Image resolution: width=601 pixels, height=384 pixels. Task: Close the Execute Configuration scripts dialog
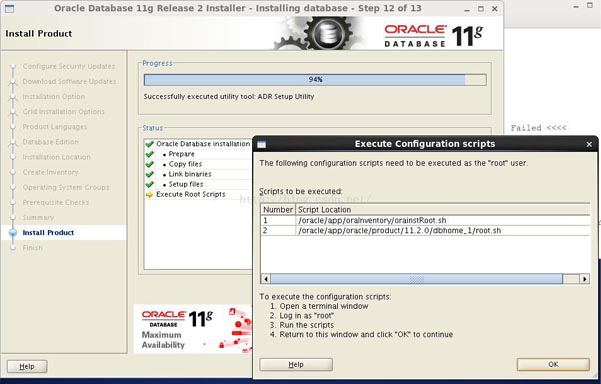pos(589,144)
